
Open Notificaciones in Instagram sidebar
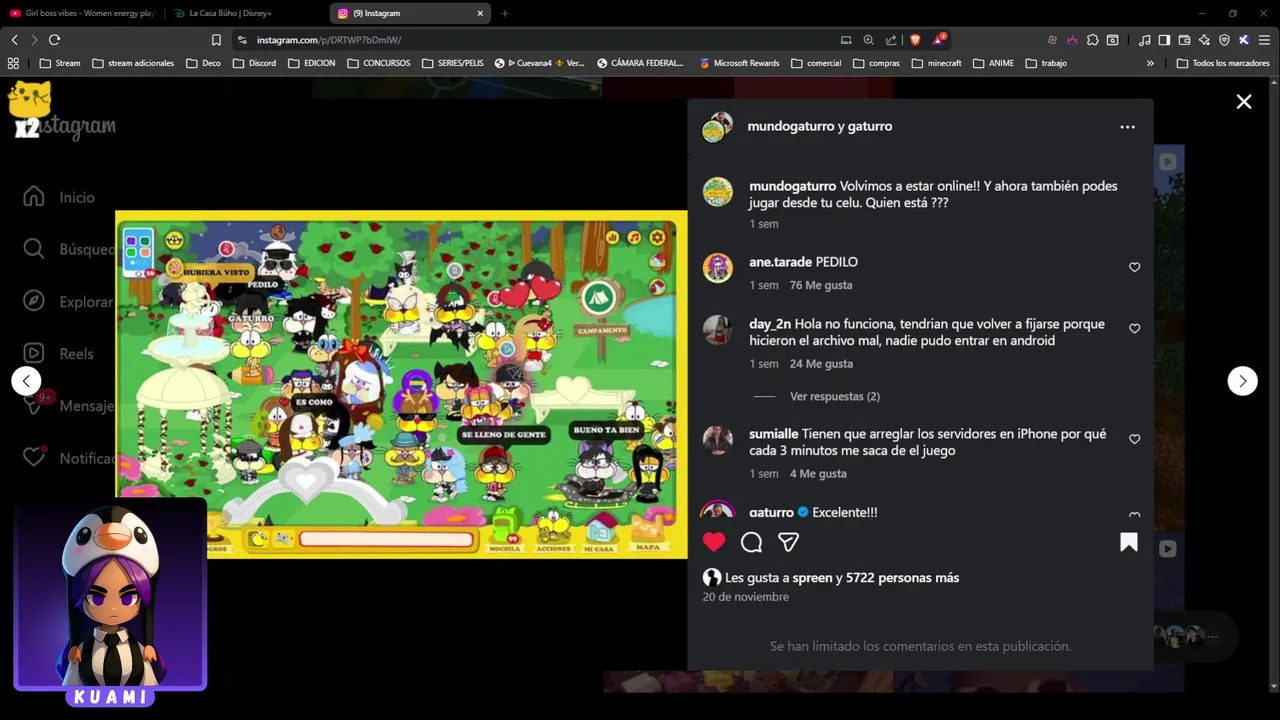pyautogui.click(x=68, y=457)
